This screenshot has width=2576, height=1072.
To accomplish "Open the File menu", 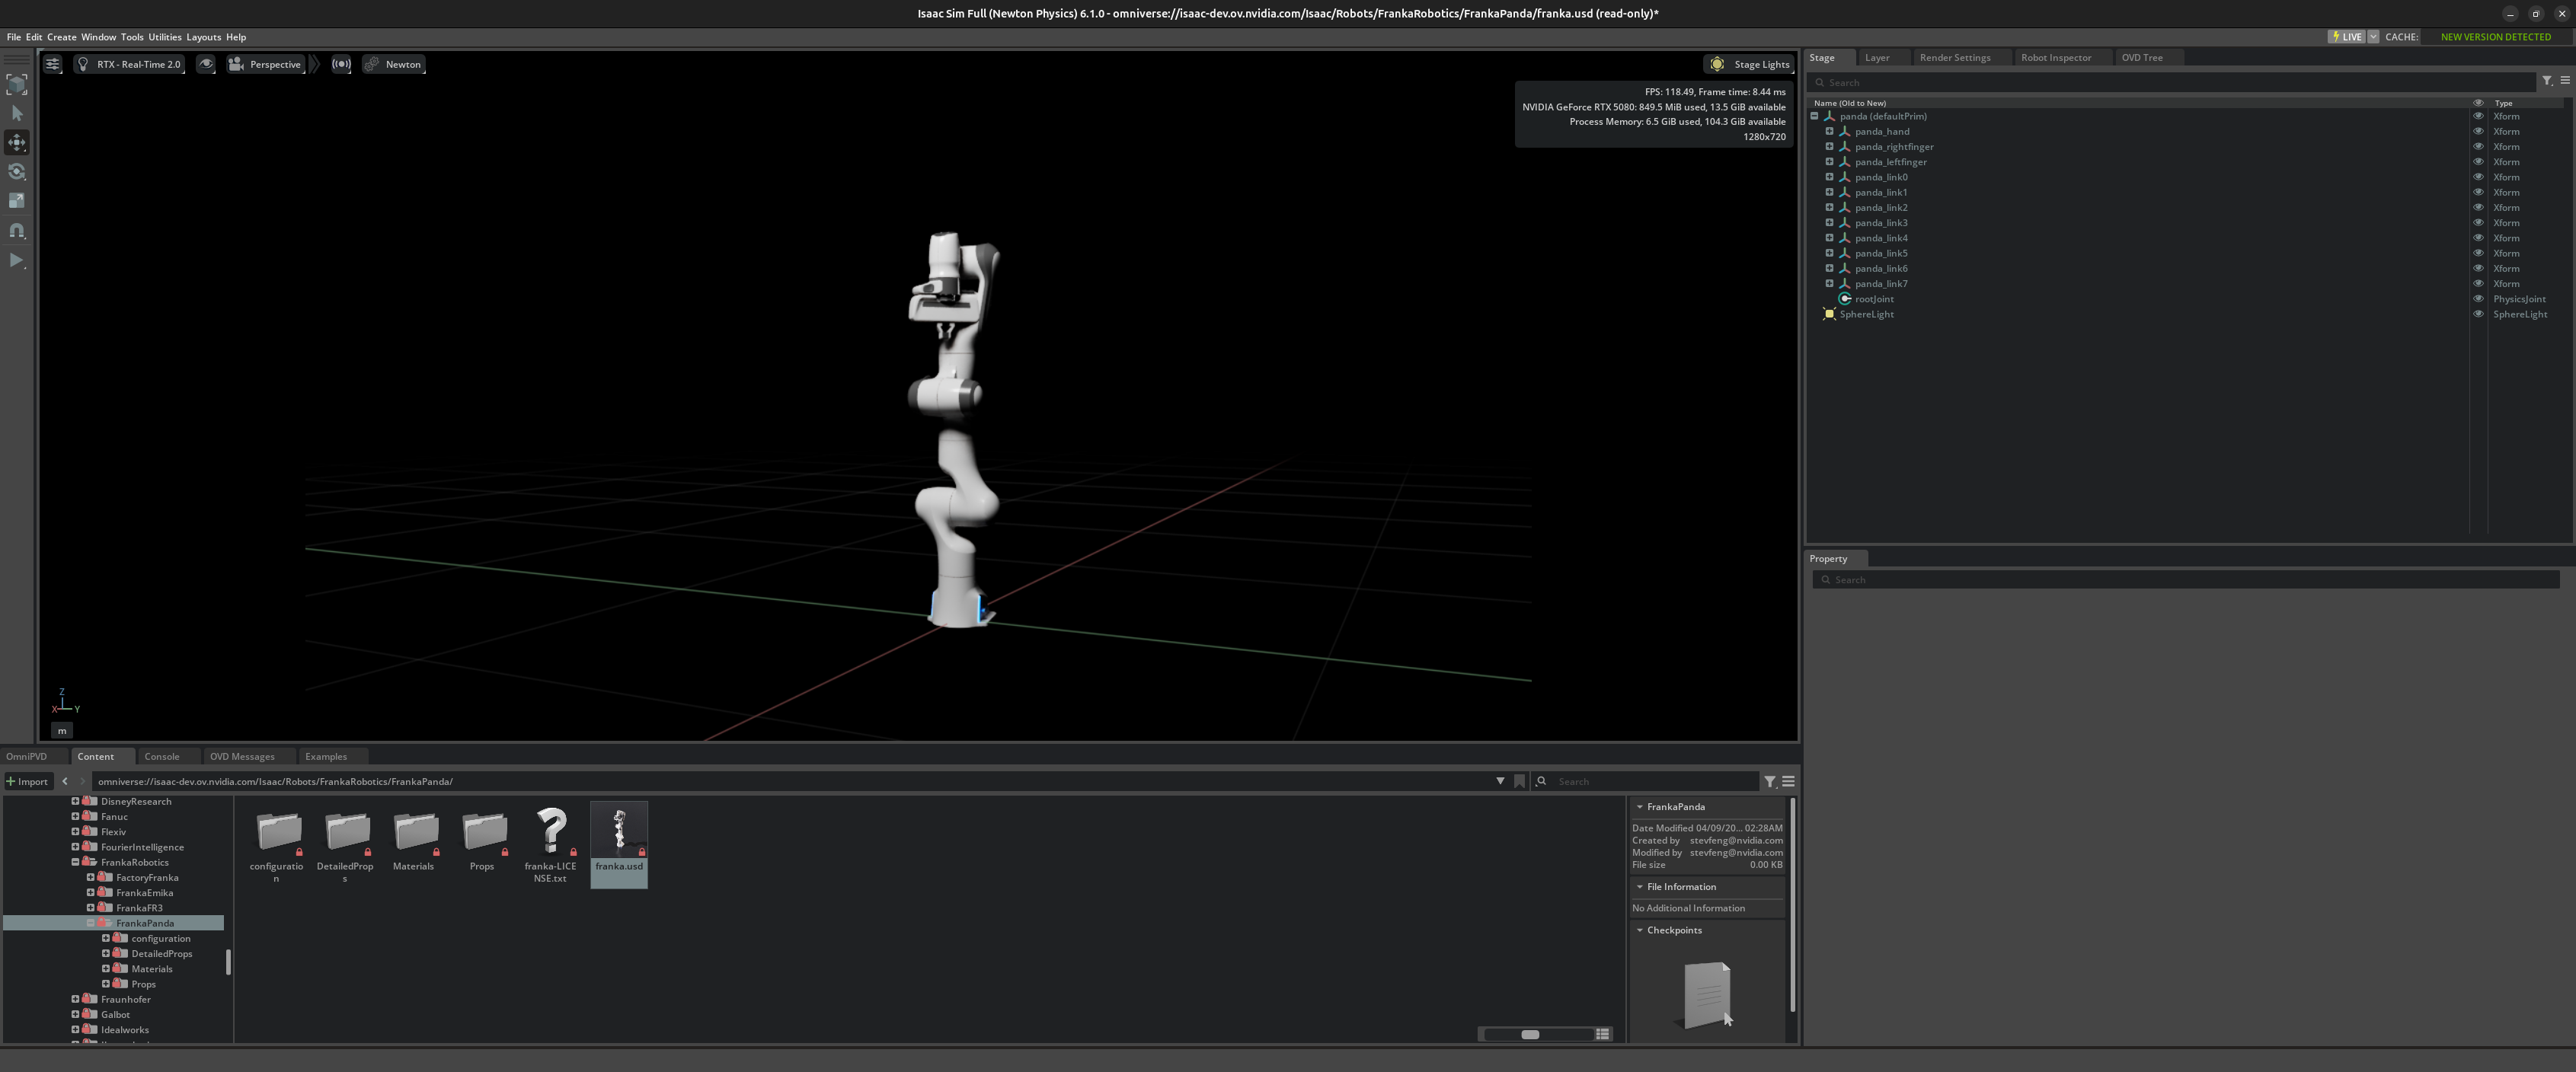I will click(14, 37).
